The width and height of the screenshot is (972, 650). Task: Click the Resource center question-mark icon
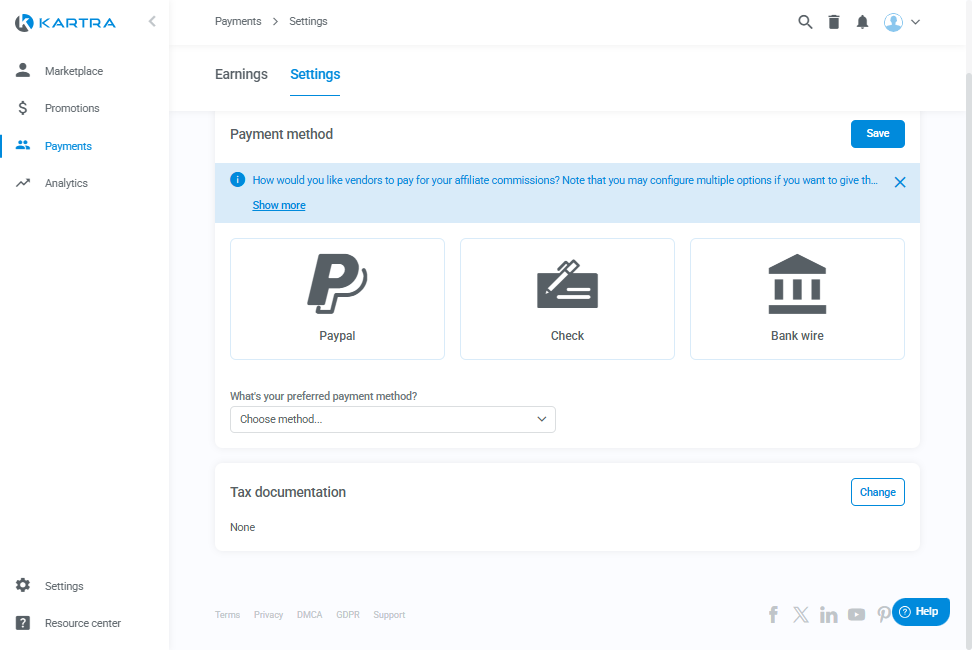[x=23, y=623]
